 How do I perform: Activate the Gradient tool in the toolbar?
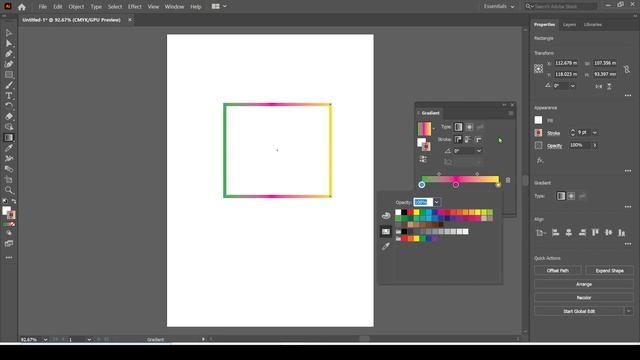9,138
